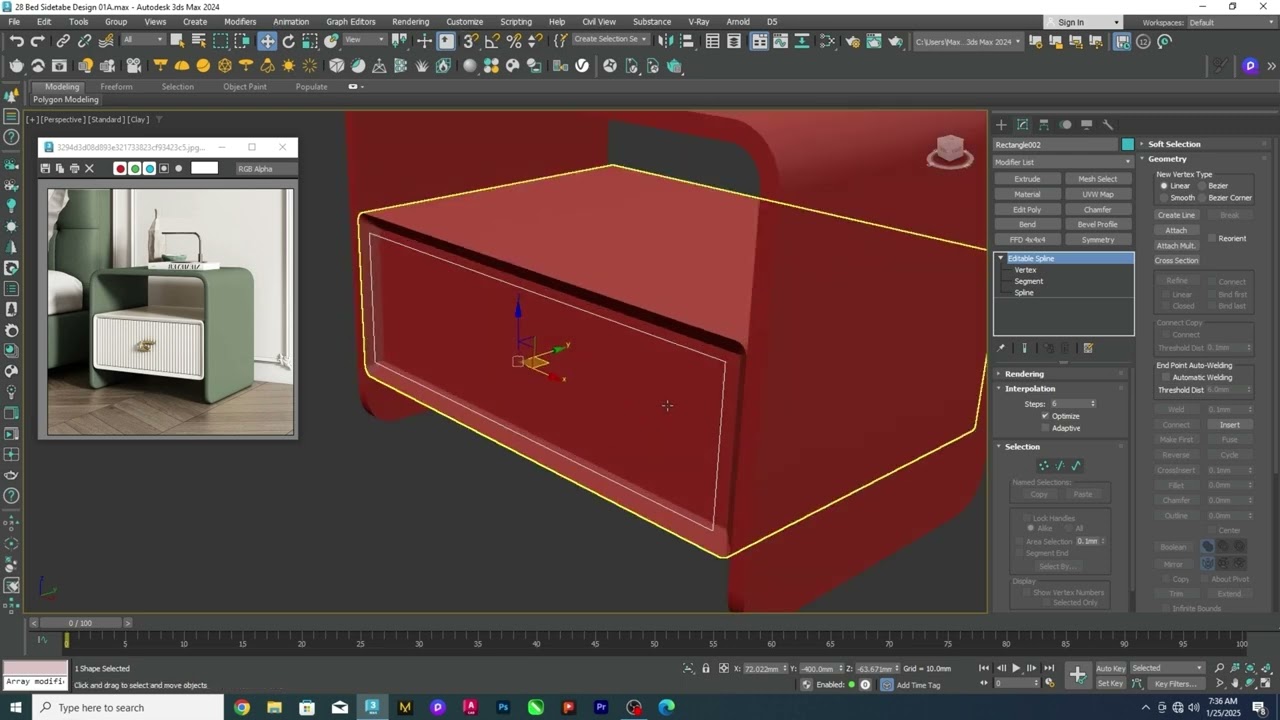
Task: Open the Modifier List dropdown
Action: click(1063, 162)
